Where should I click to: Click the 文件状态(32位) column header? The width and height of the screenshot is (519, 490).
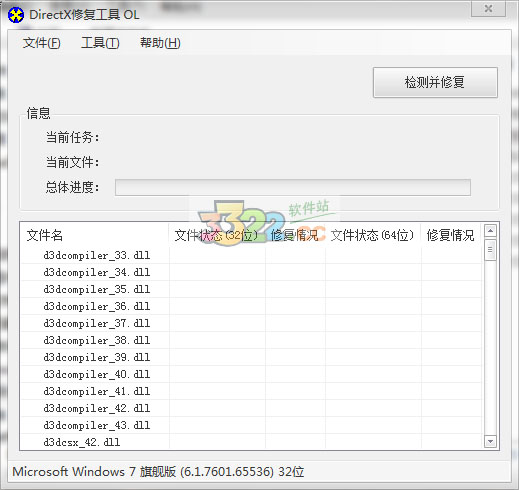(x=217, y=235)
